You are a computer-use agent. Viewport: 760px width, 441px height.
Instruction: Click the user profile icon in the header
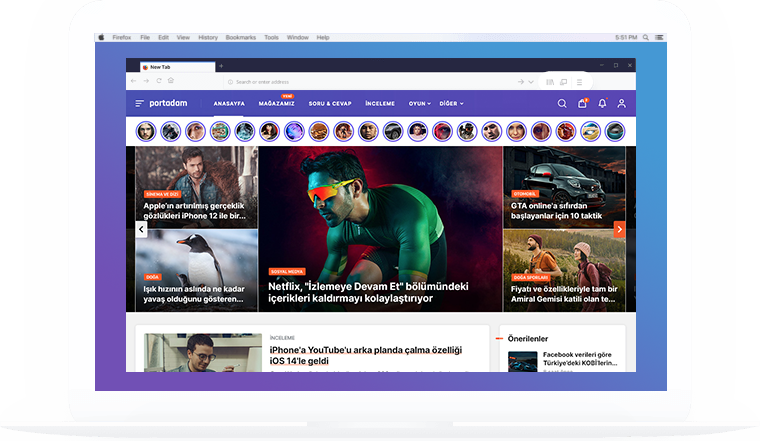tap(621, 104)
